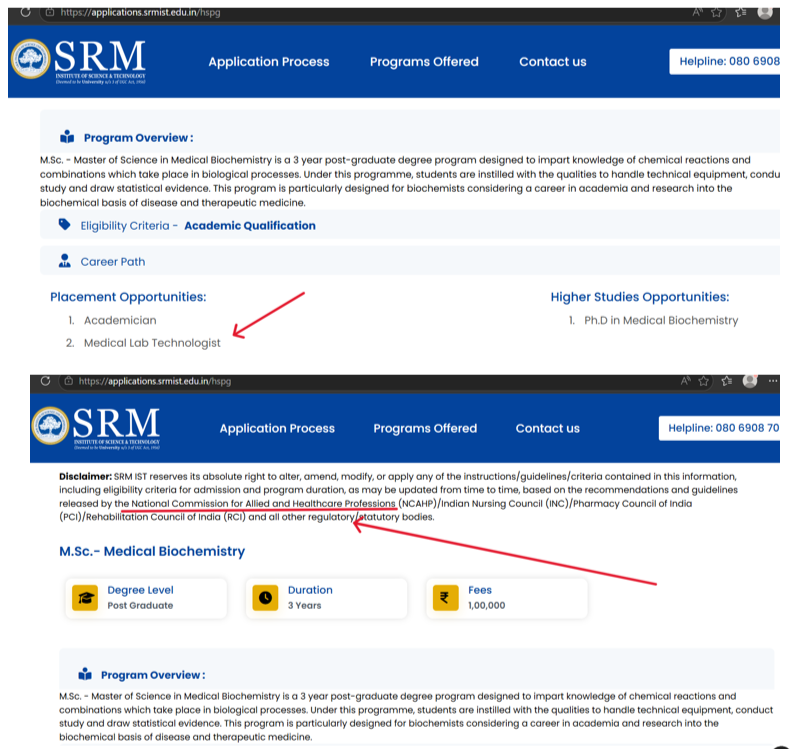Click the Fees rupee icon
The width and height of the screenshot is (800, 749).
pos(445,597)
